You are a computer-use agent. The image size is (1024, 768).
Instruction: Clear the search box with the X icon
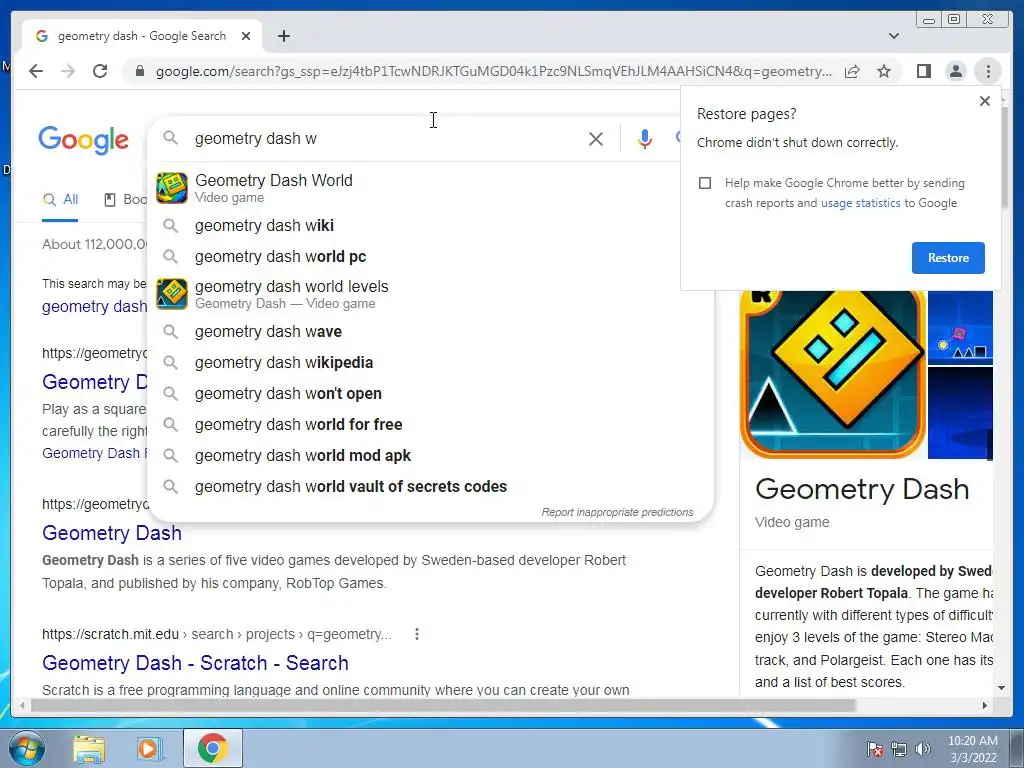pyautogui.click(x=596, y=138)
